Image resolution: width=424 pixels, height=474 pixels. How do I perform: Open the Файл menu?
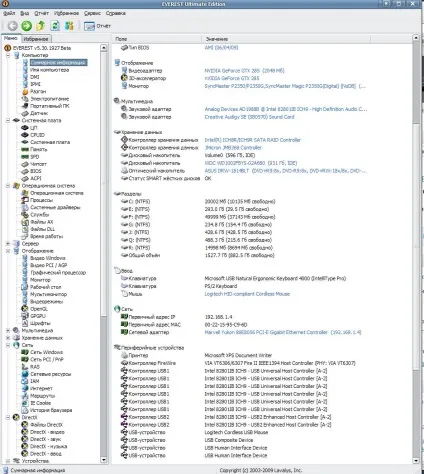9,13
